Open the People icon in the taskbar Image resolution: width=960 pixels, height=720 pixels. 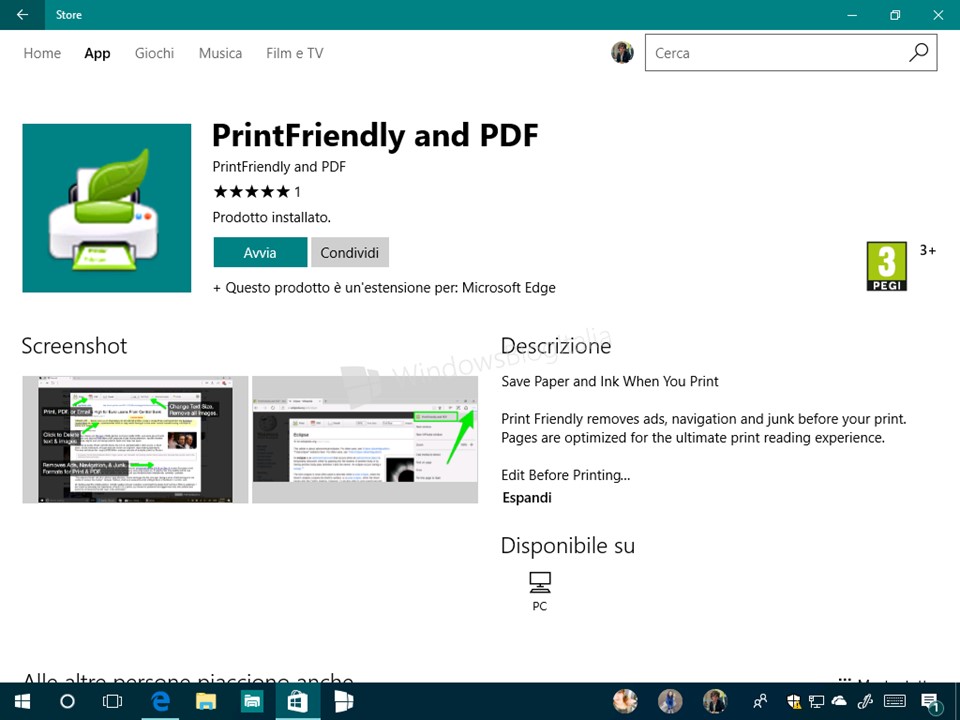760,701
